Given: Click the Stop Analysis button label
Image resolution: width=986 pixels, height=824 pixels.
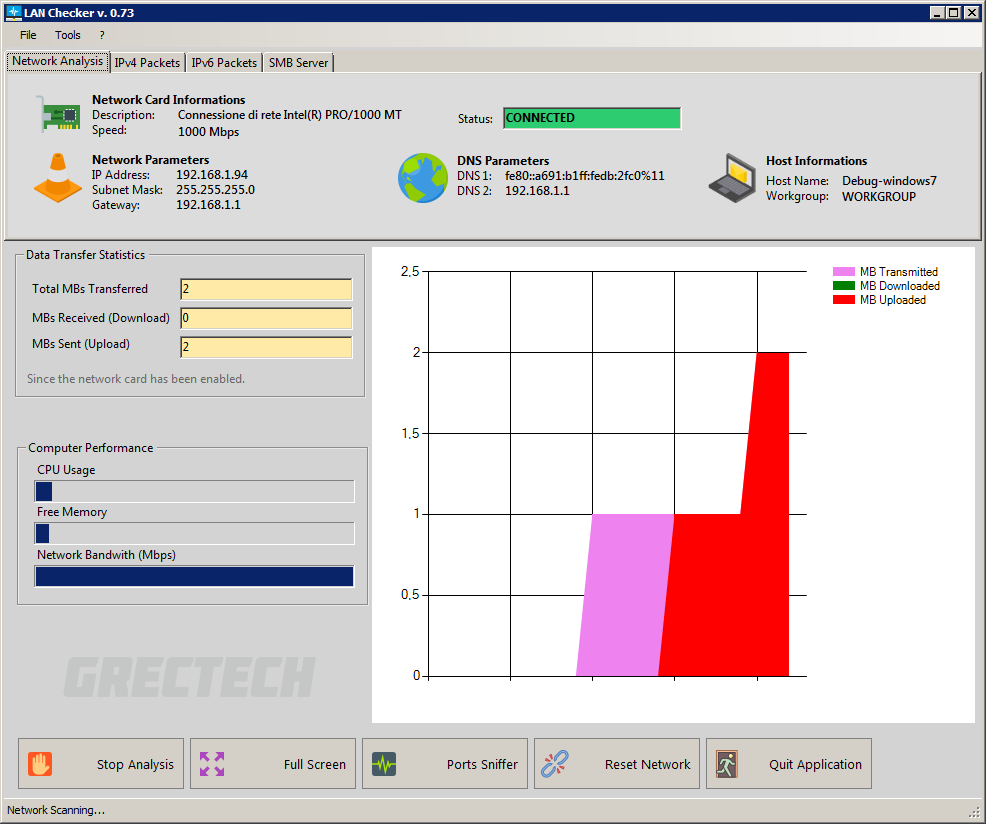Looking at the screenshot, I should click(135, 764).
